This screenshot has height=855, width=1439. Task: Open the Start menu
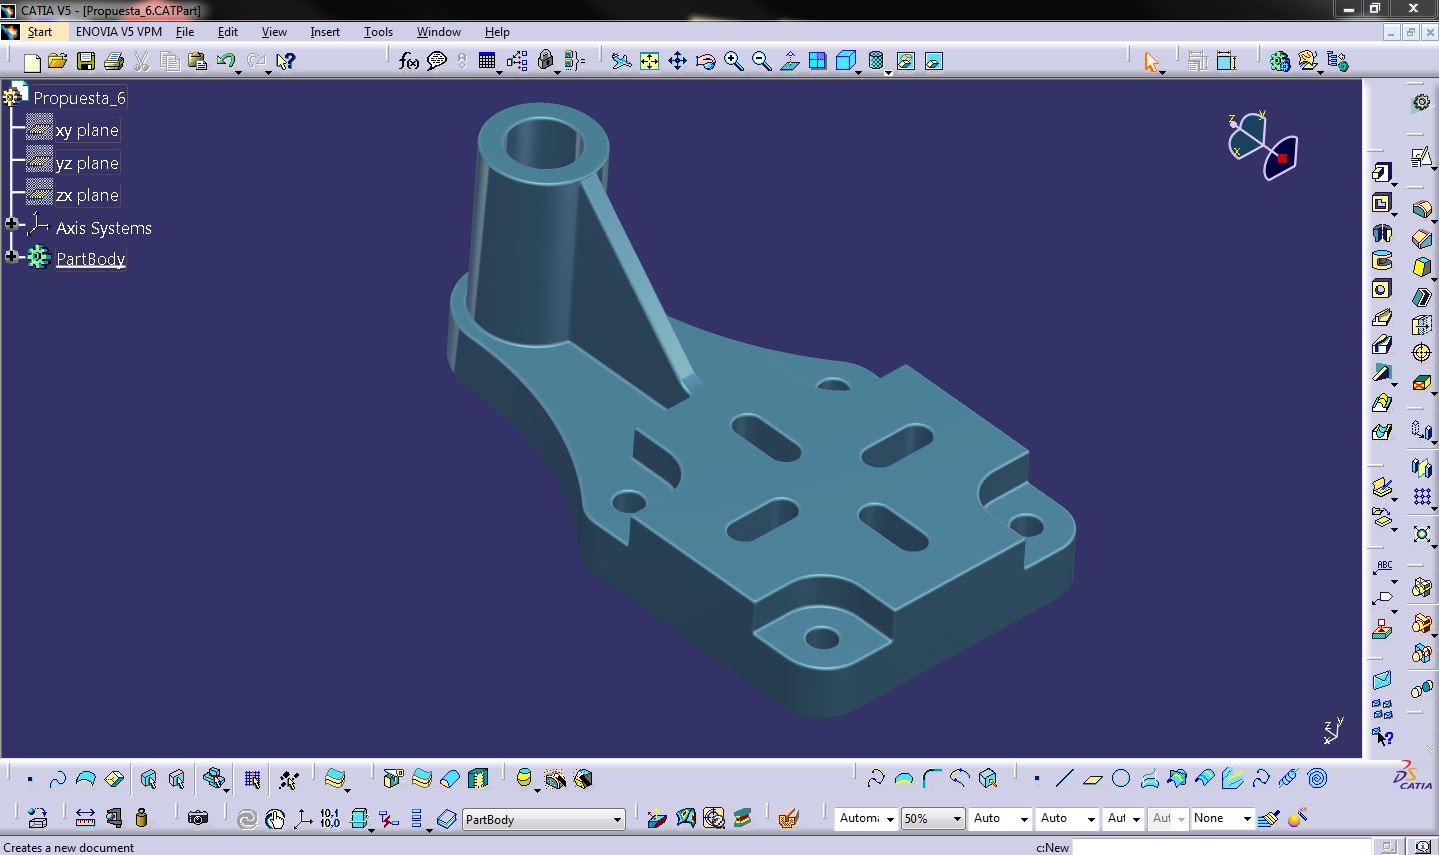click(39, 32)
